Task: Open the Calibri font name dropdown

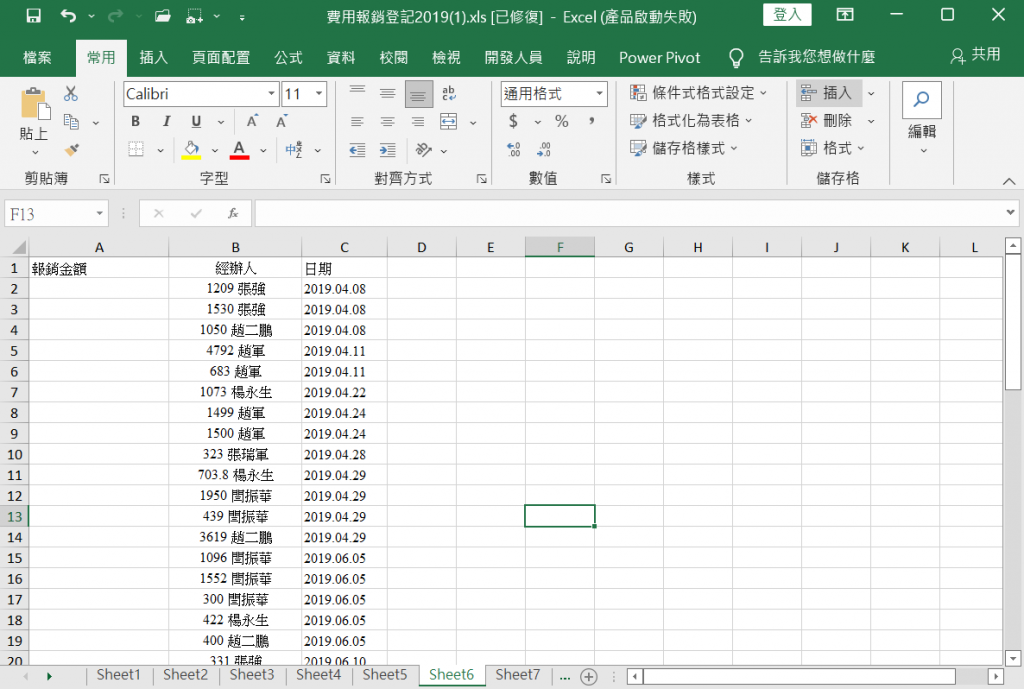Action: coord(271,94)
